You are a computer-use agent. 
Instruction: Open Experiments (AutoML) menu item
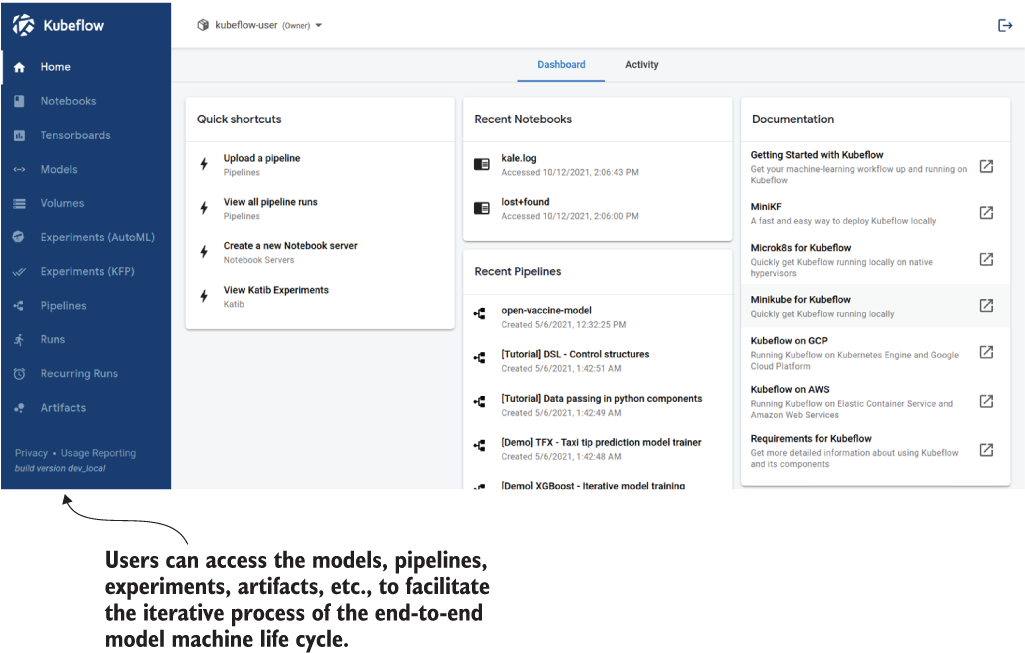[86, 237]
